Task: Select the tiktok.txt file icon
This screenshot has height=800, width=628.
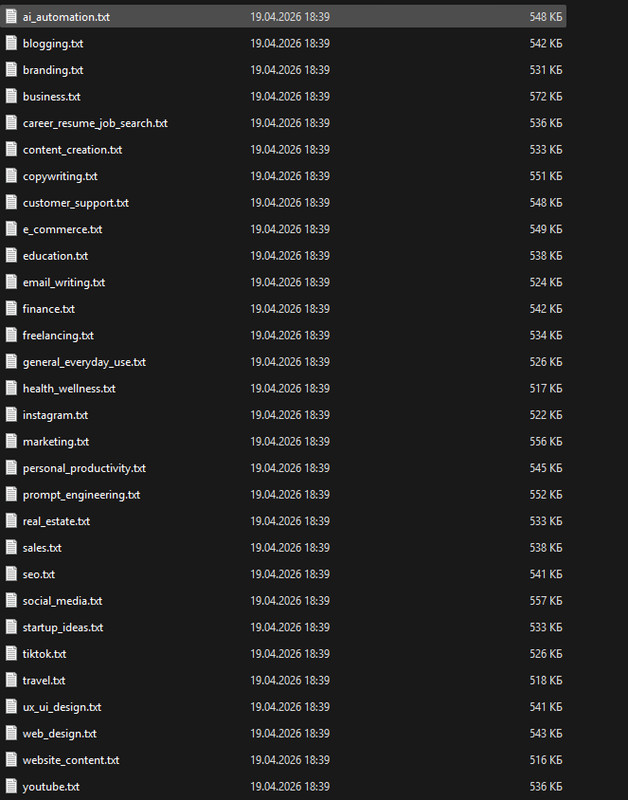Action: click(11, 653)
